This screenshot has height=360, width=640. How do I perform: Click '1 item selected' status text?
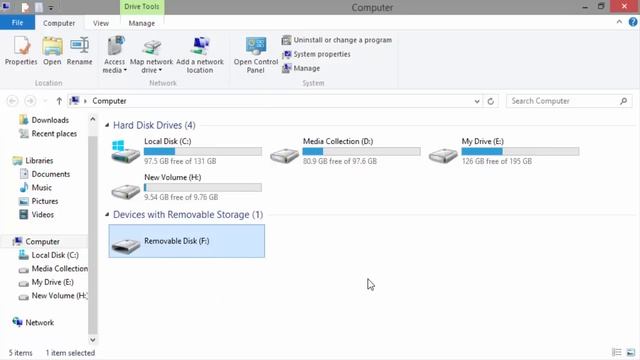(x=70, y=353)
